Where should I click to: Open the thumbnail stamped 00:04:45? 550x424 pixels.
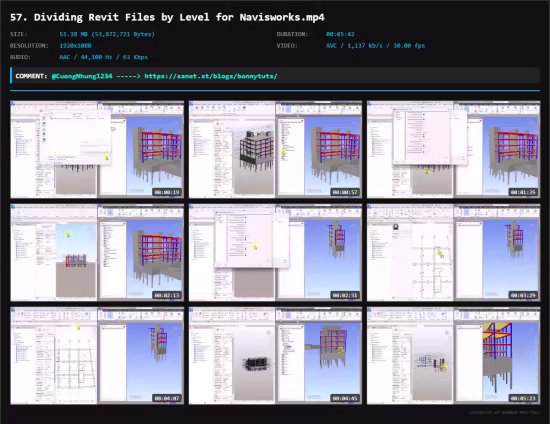point(275,356)
